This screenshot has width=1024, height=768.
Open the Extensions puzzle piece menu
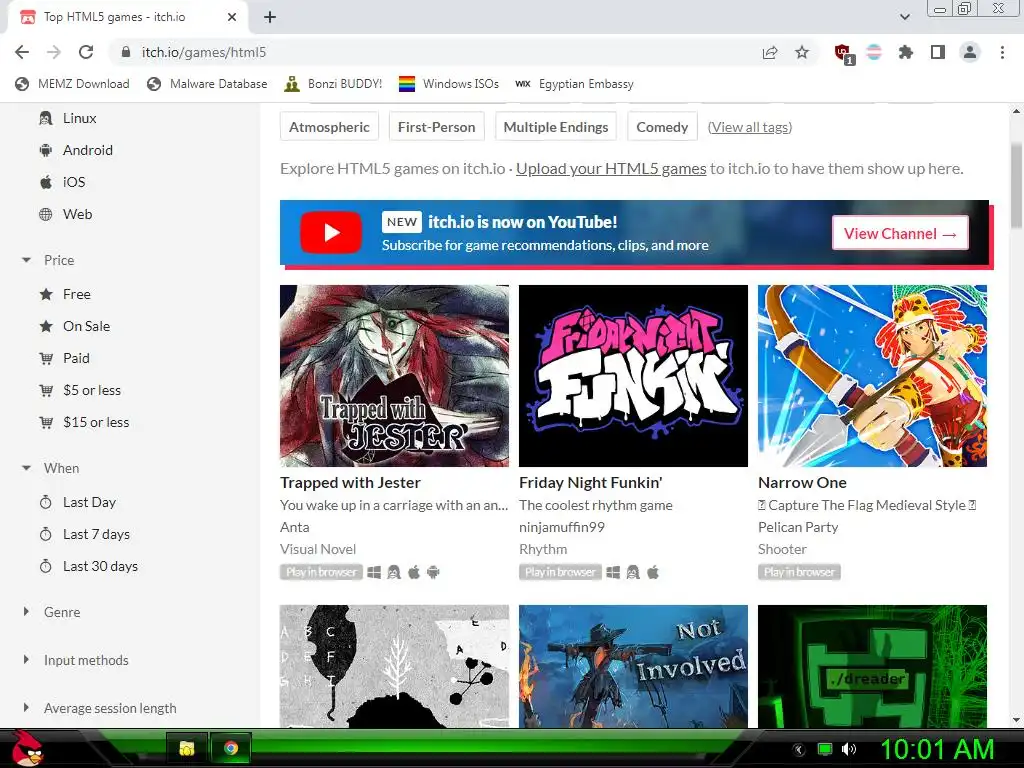905,52
